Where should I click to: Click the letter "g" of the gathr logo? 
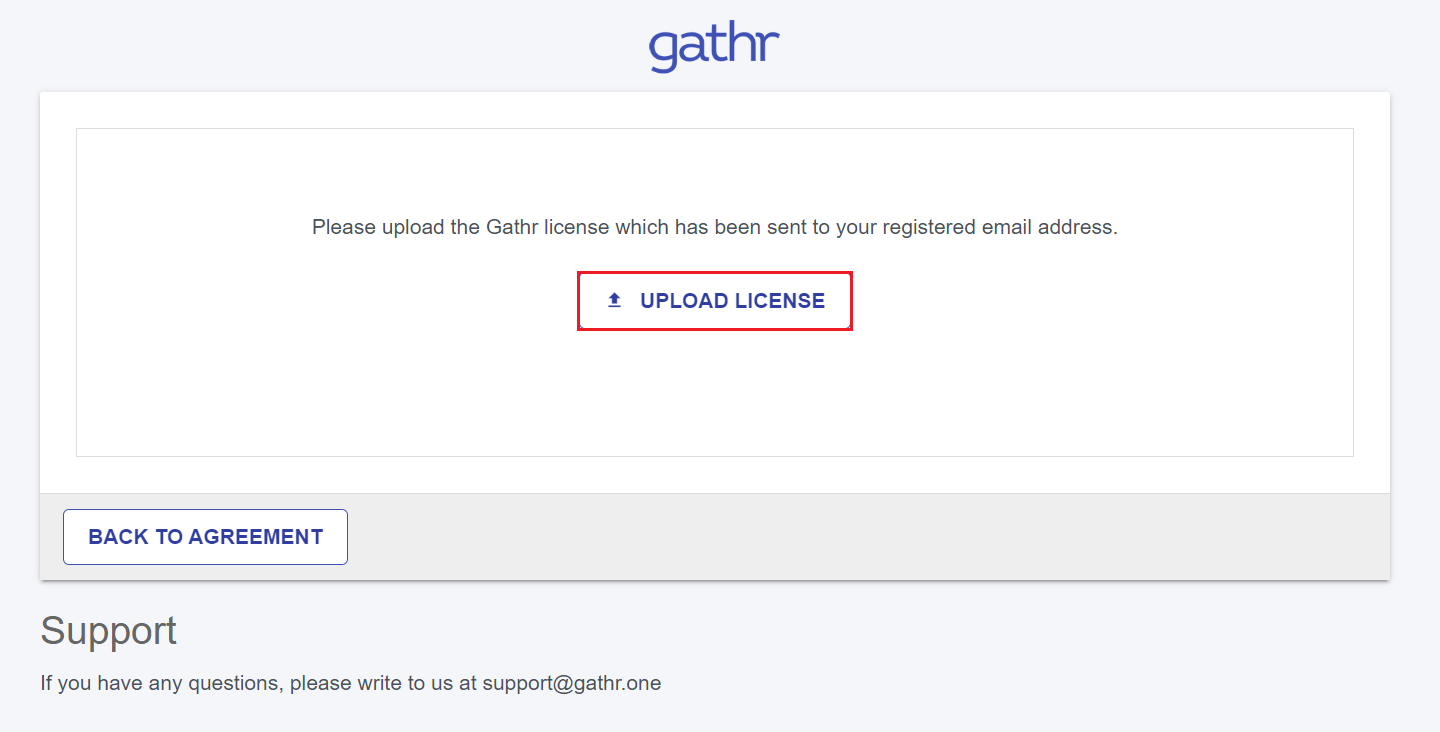[x=664, y=50]
